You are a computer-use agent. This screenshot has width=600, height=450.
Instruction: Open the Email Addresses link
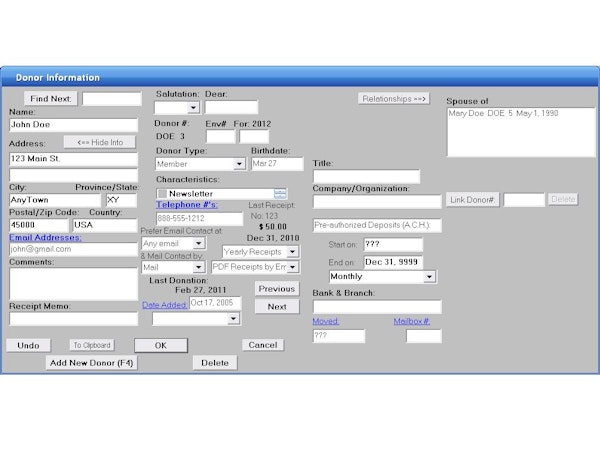point(45,237)
